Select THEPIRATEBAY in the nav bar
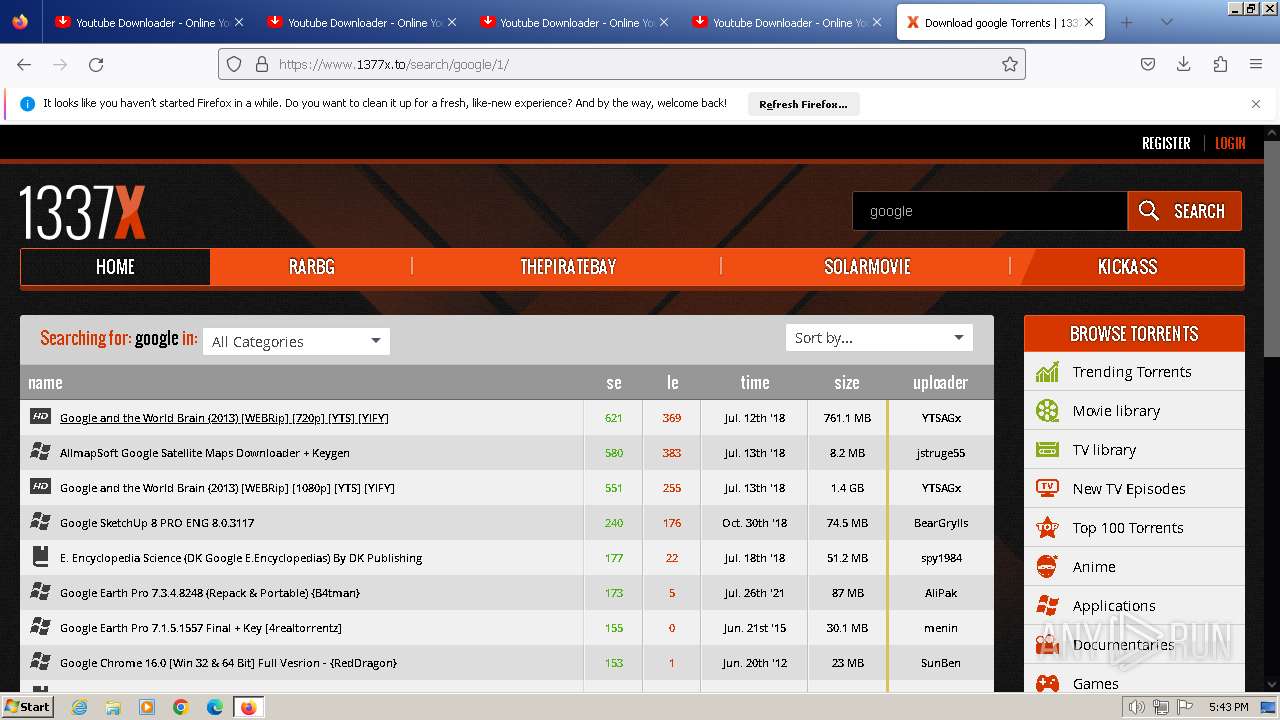This screenshot has height=720, width=1280. (568, 267)
